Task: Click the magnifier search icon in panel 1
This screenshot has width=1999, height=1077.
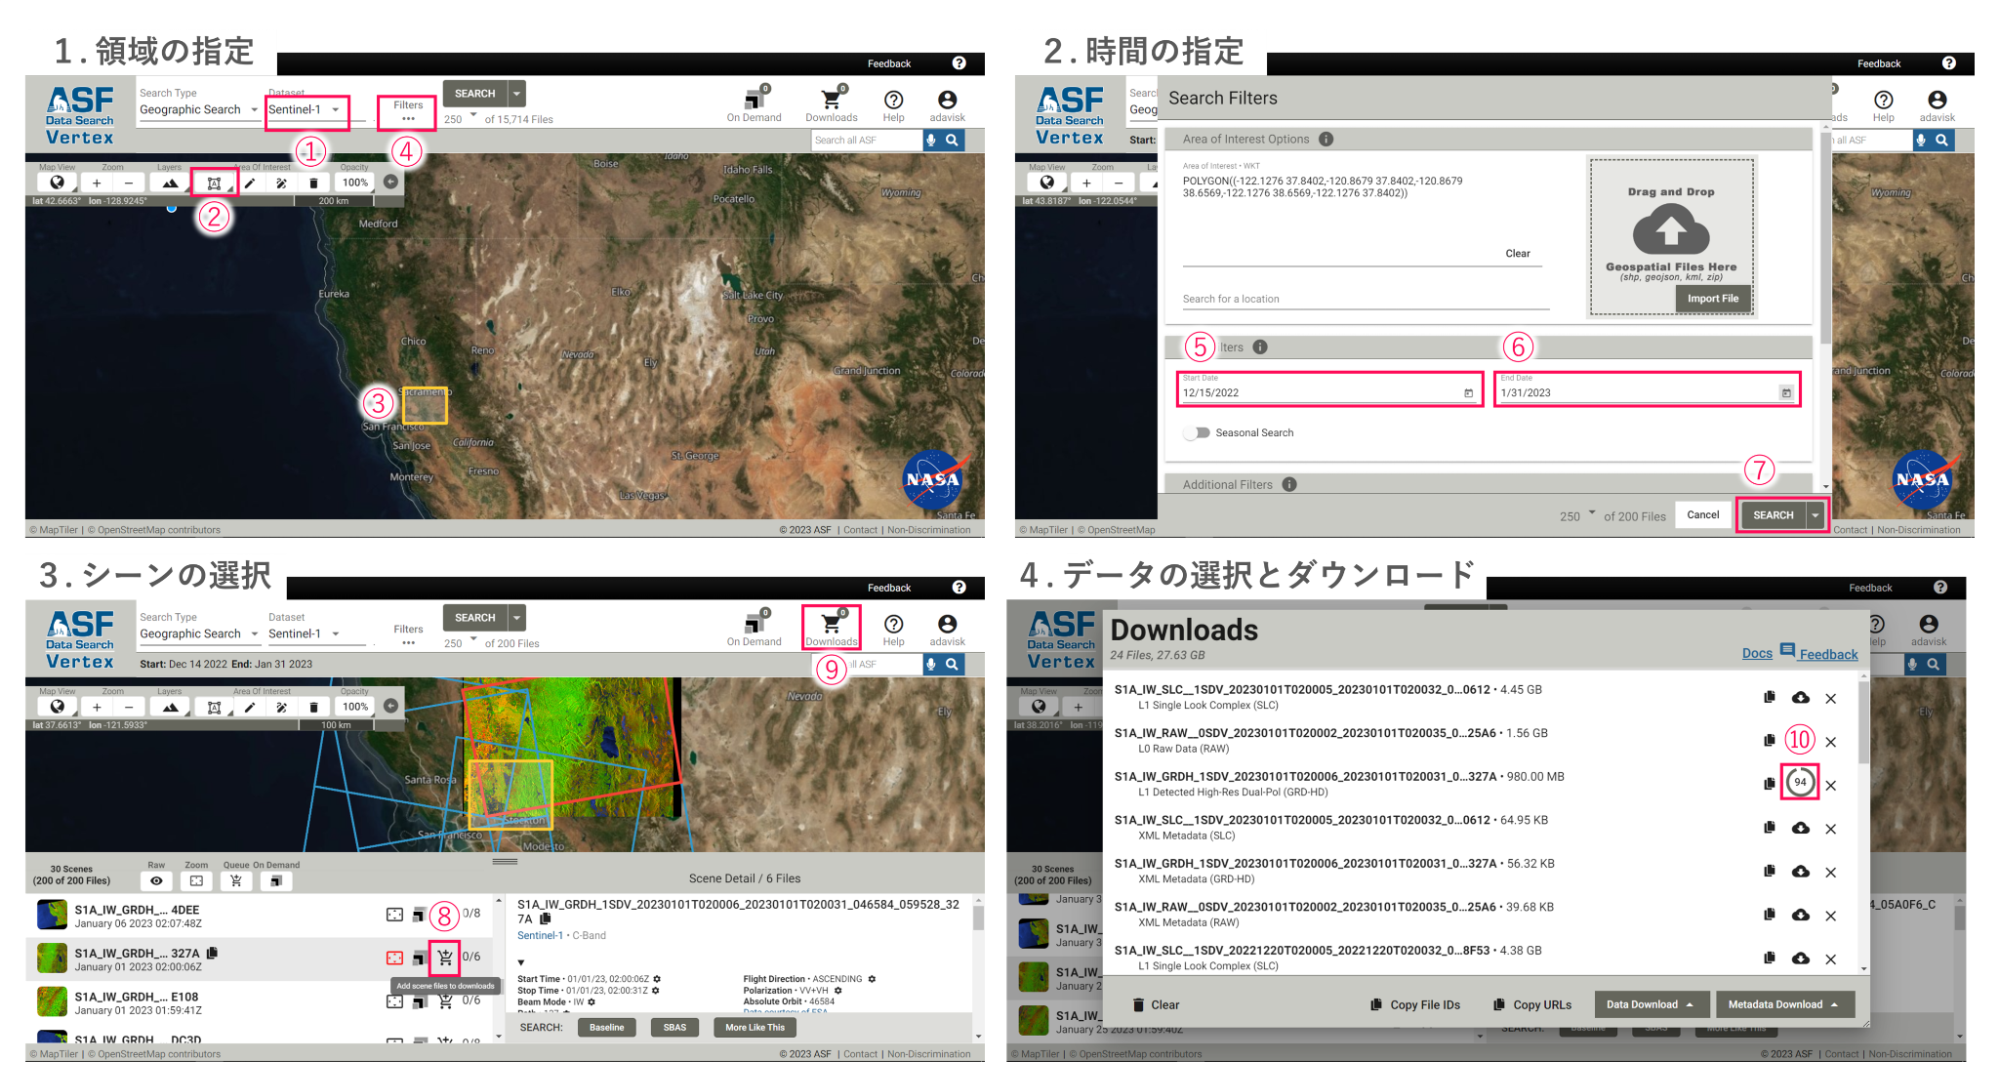Action: [x=953, y=140]
